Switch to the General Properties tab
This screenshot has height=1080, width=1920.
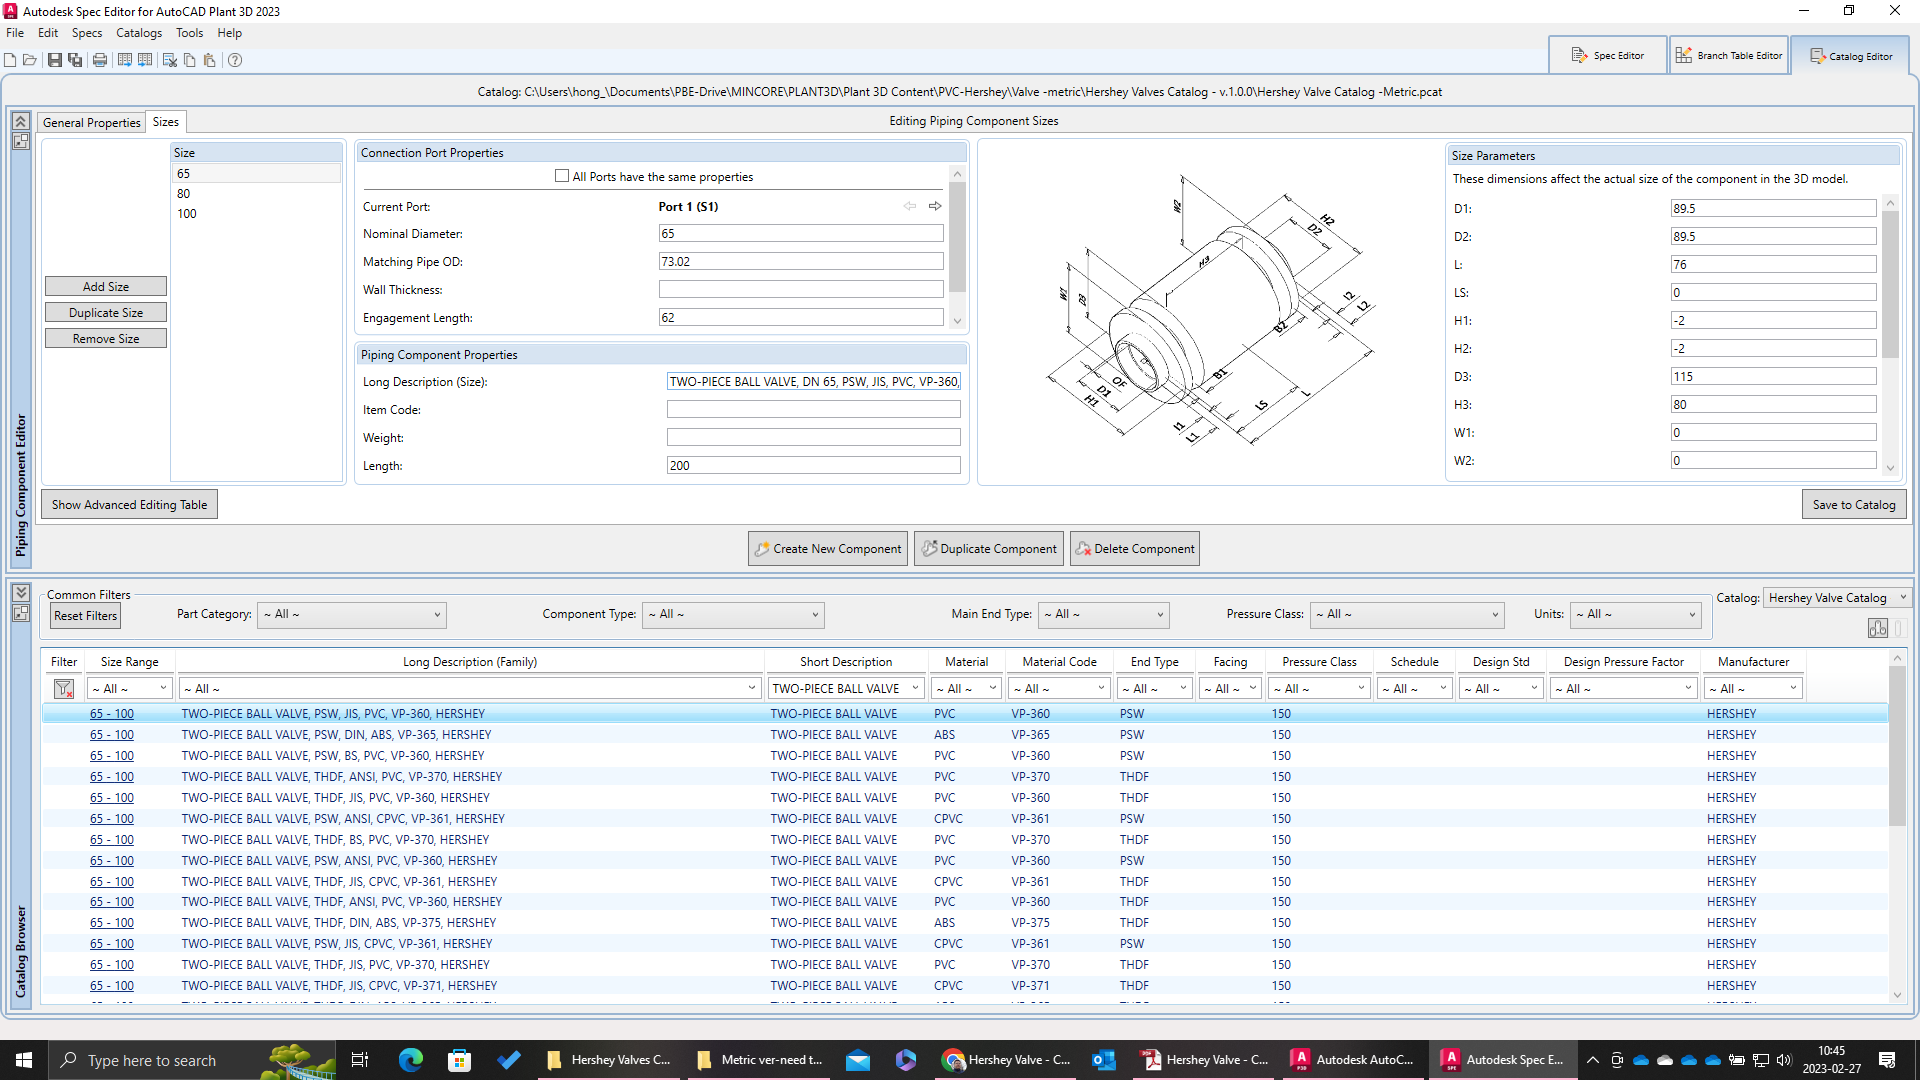coord(91,122)
